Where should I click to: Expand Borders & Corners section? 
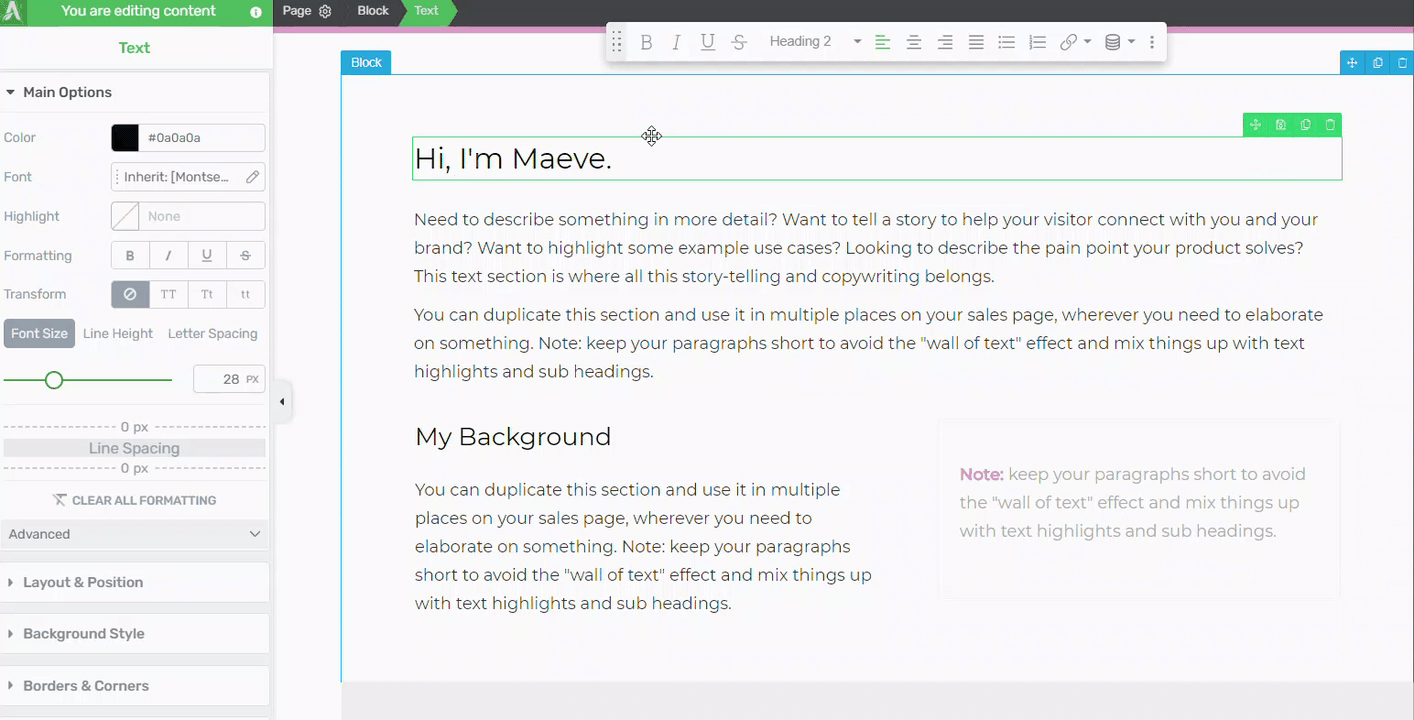134,686
